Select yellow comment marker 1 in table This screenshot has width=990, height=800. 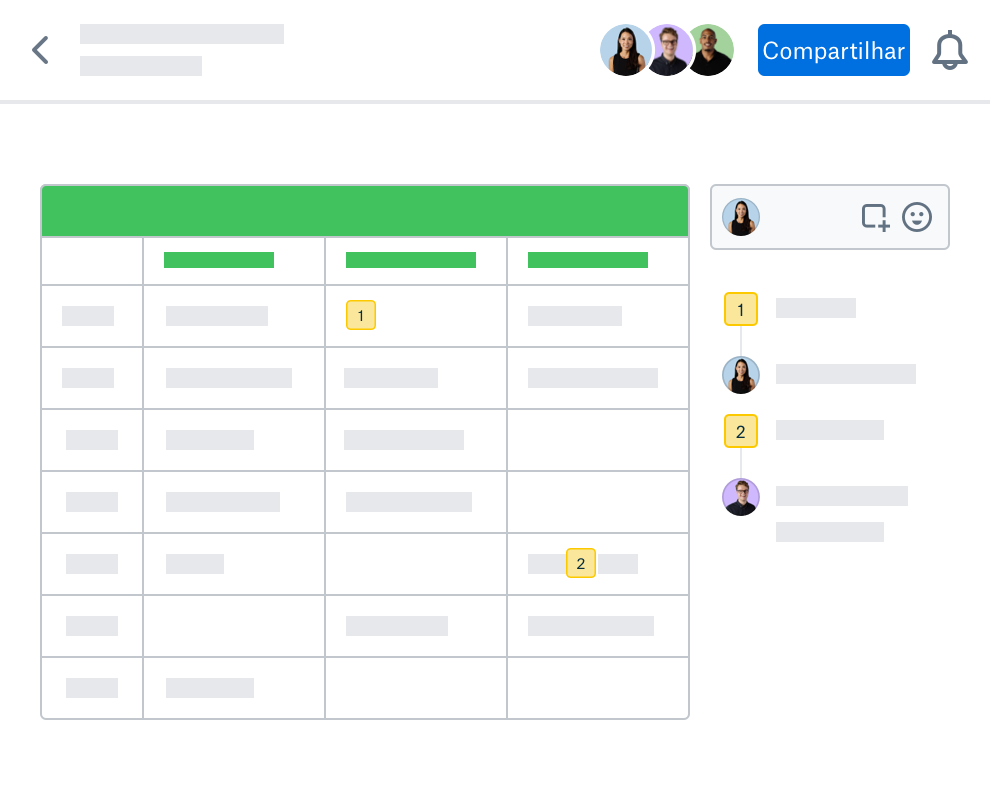click(361, 315)
